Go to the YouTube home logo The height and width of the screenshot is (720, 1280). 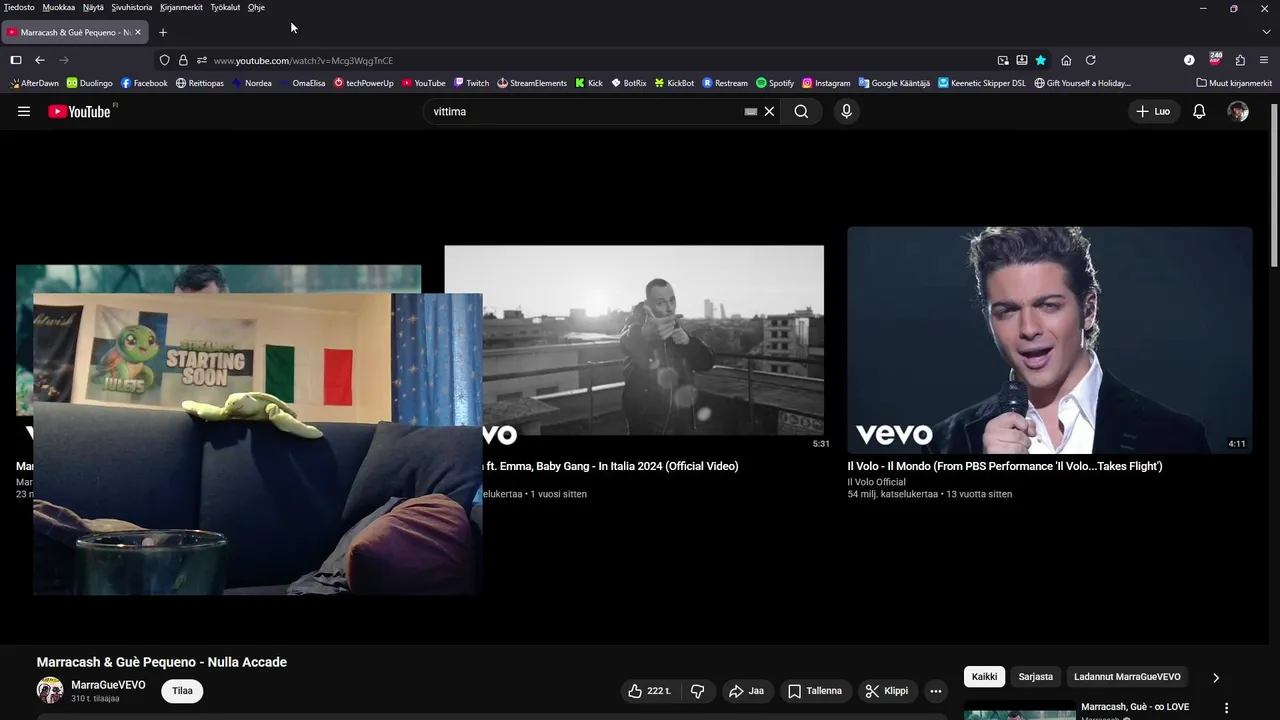tap(79, 111)
